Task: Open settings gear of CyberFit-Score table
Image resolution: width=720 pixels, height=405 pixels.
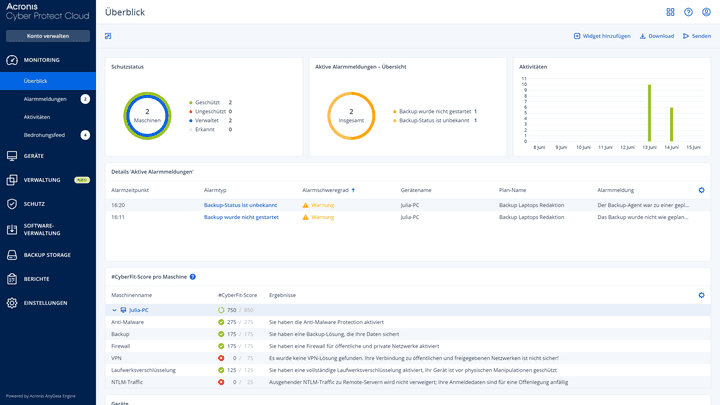Action: [701, 295]
